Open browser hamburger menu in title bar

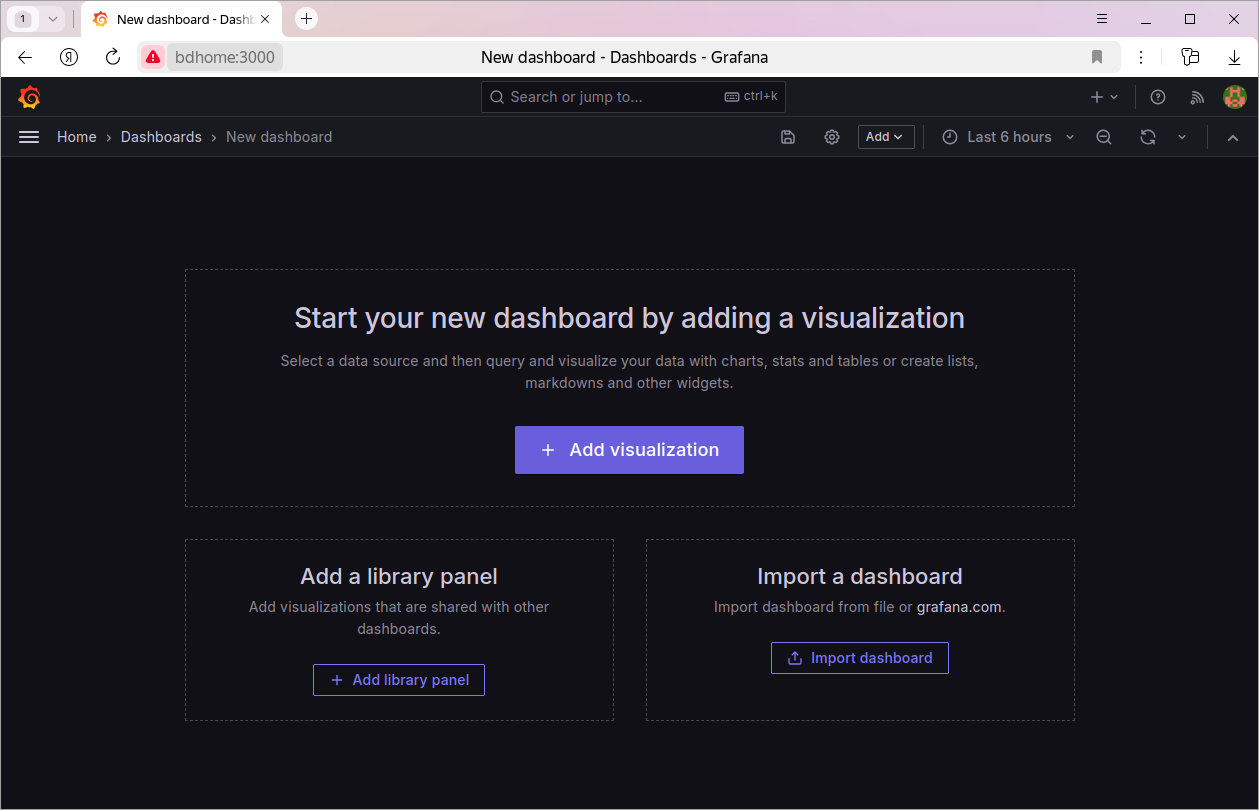[x=1102, y=18]
